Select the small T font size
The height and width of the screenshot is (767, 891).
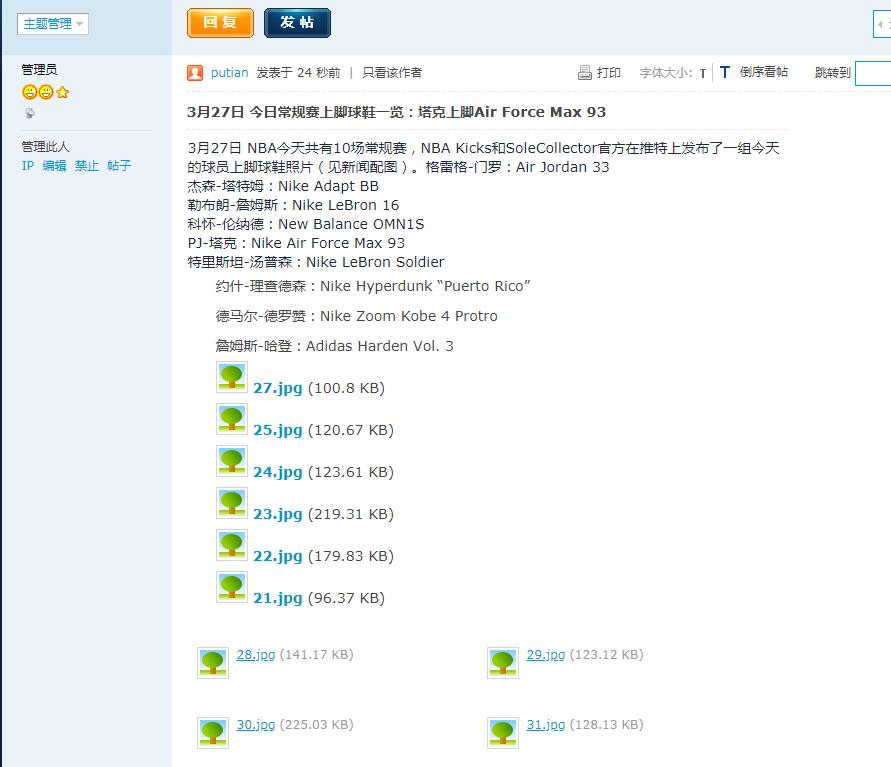point(703,73)
